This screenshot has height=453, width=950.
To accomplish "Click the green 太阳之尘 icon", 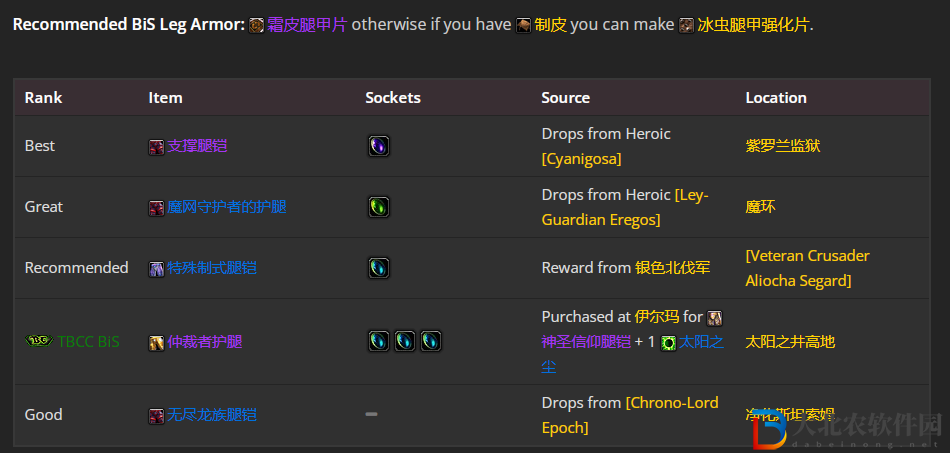I will [668, 343].
